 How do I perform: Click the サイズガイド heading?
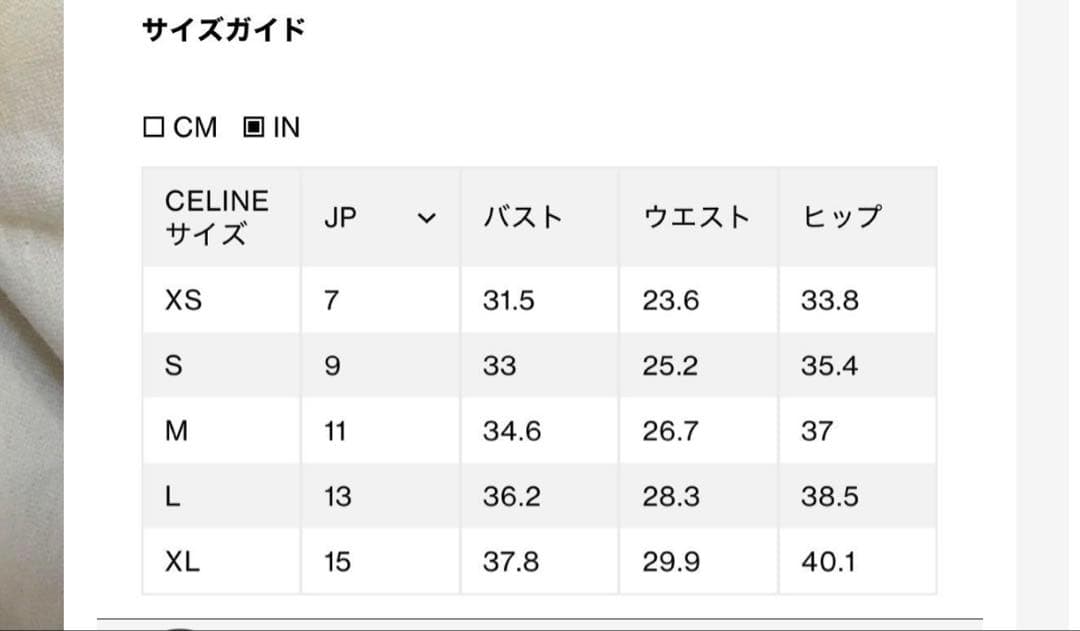pos(224,30)
